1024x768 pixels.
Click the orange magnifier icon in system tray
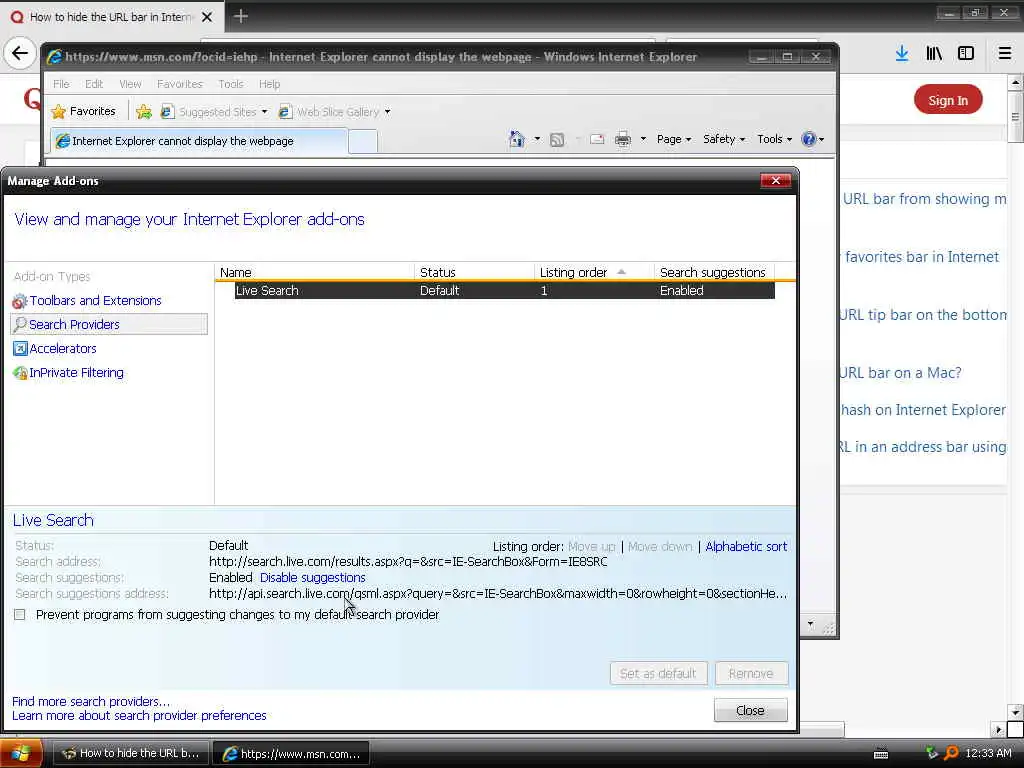coord(952,753)
